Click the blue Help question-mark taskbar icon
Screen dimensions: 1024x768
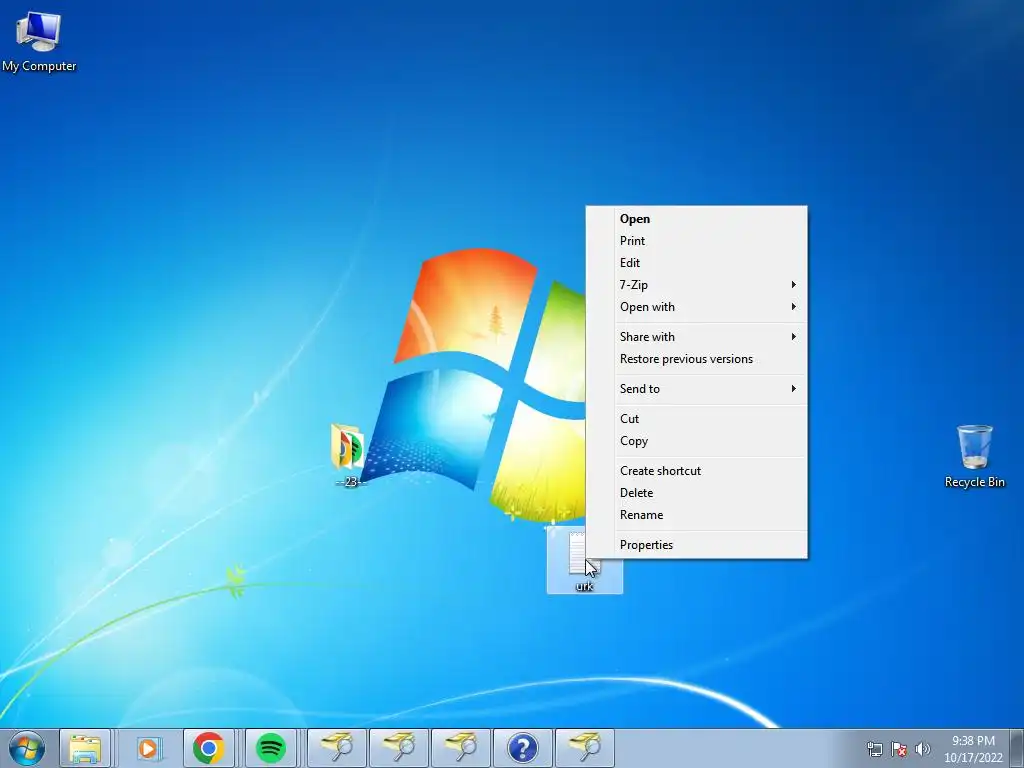coord(522,748)
